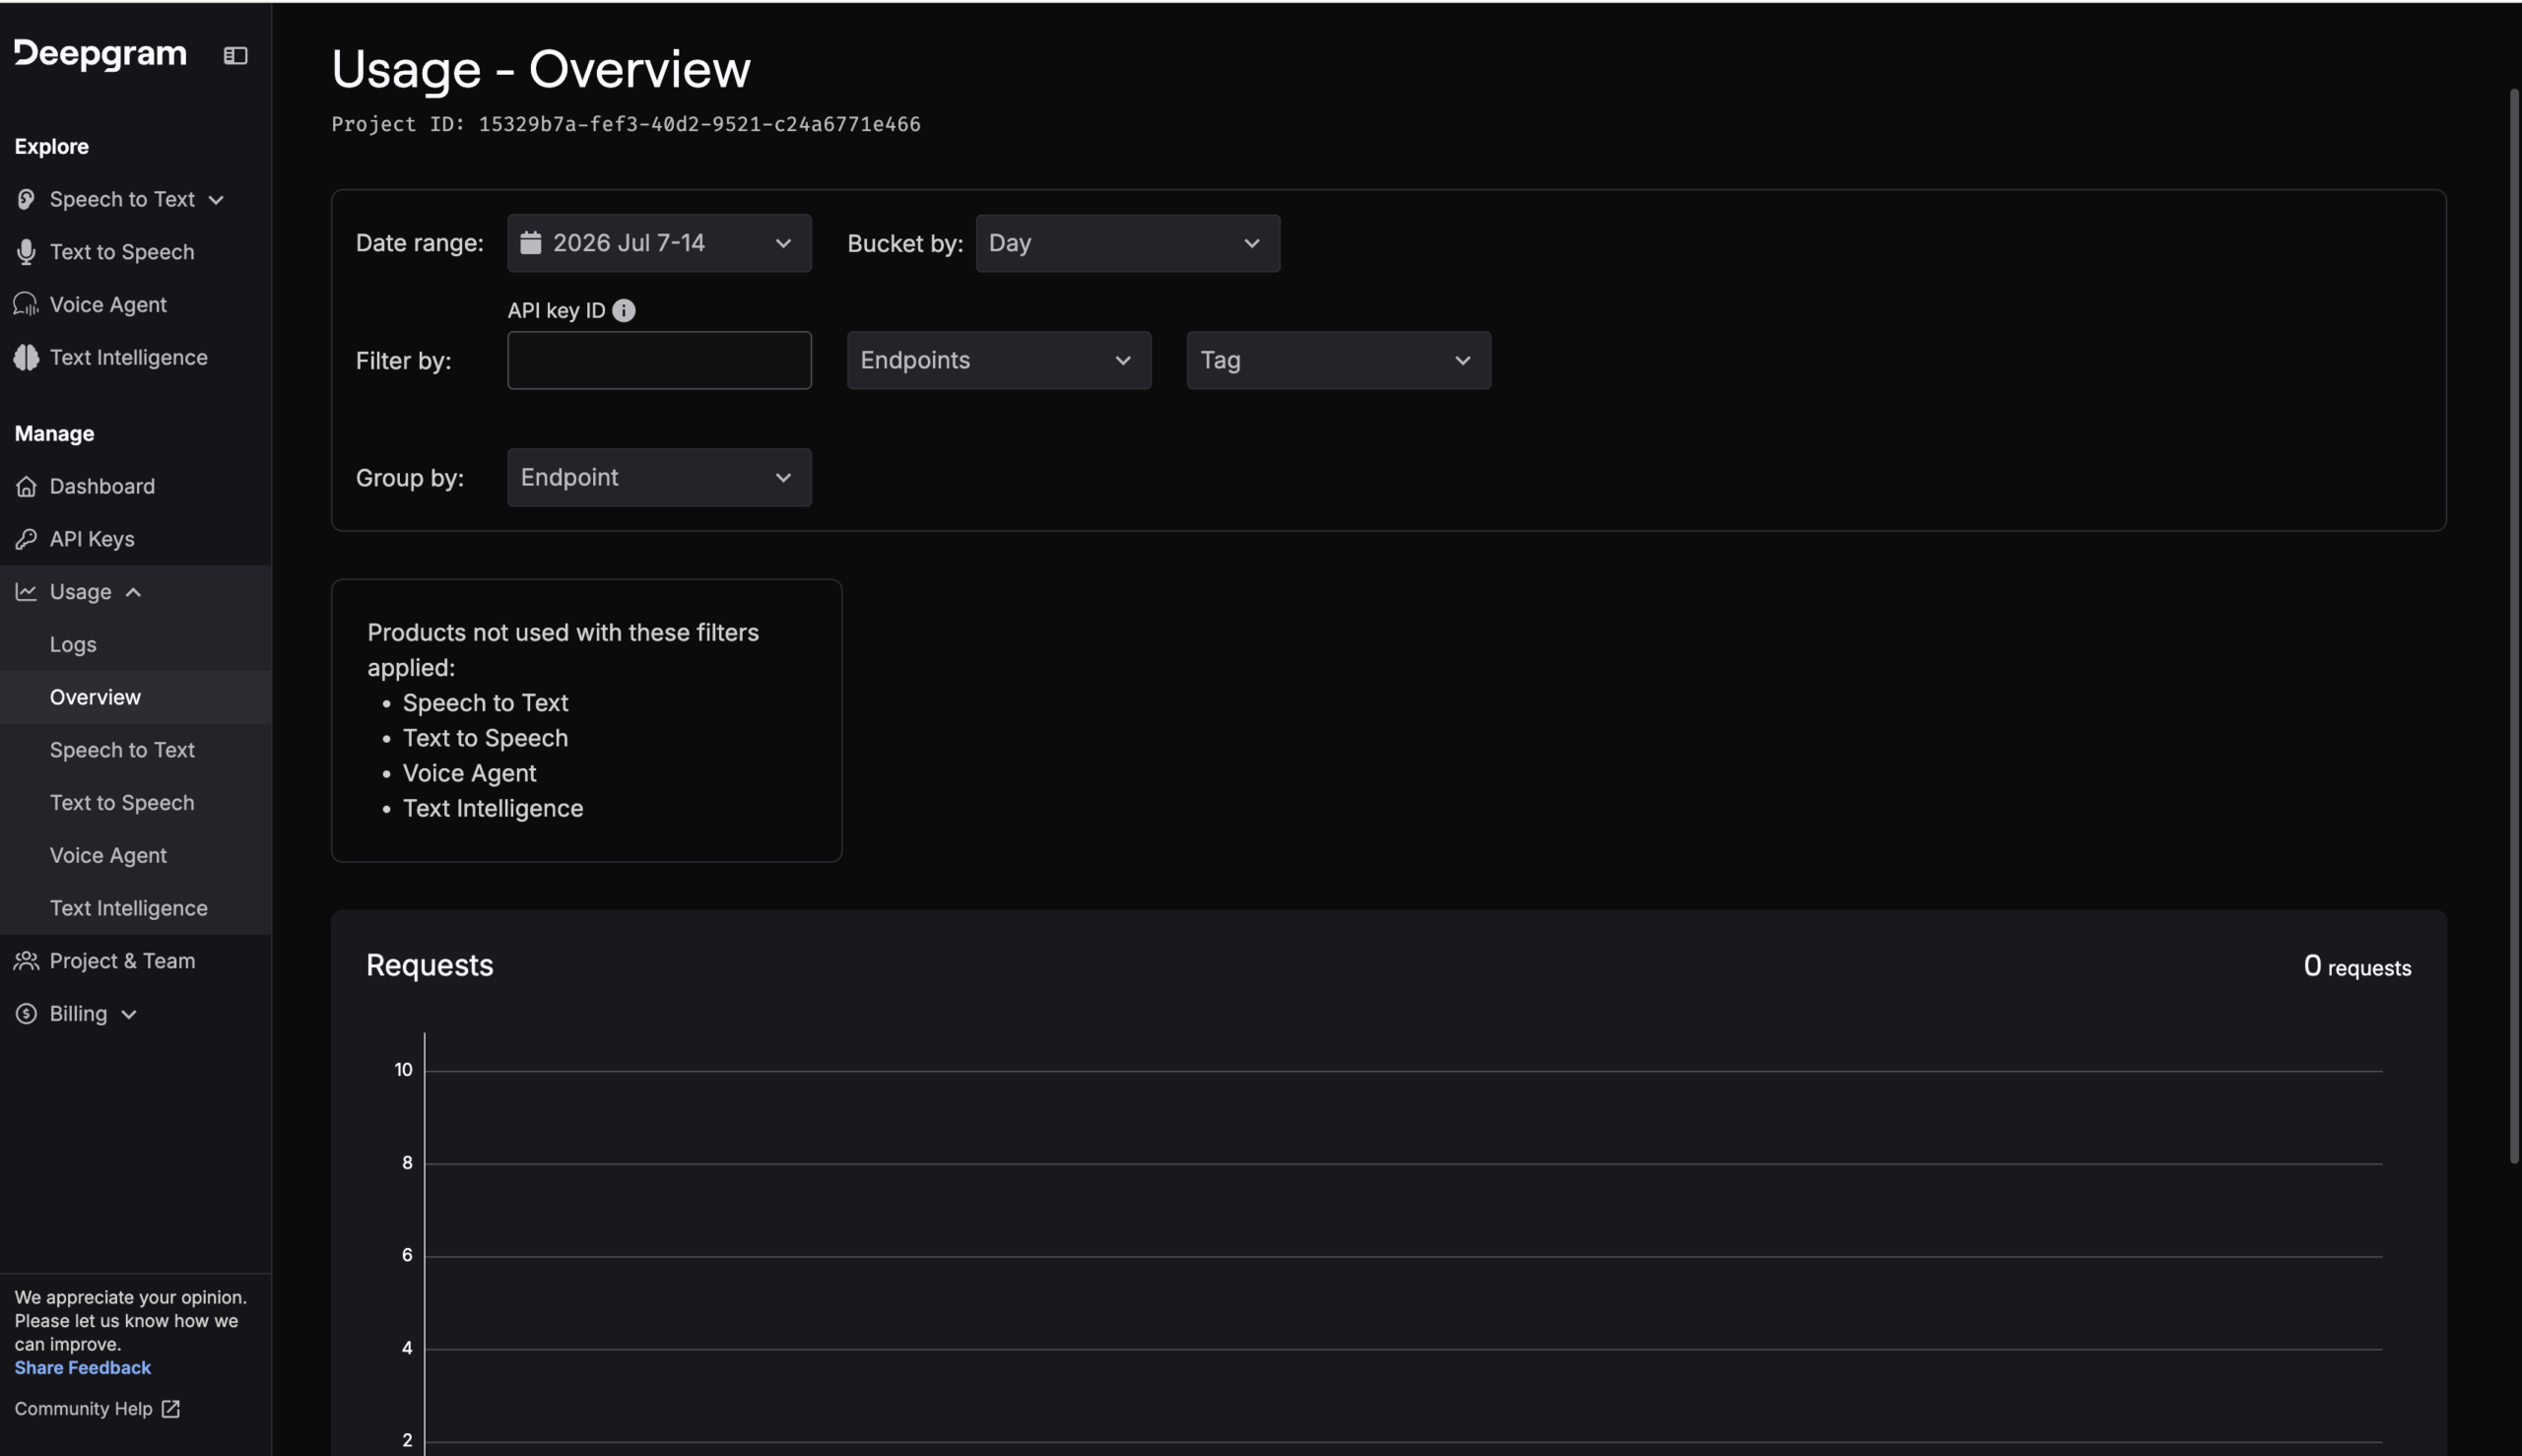Image resolution: width=2522 pixels, height=1456 pixels.
Task: Click the chart icon beside Usage
Action: tap(26, 592)
